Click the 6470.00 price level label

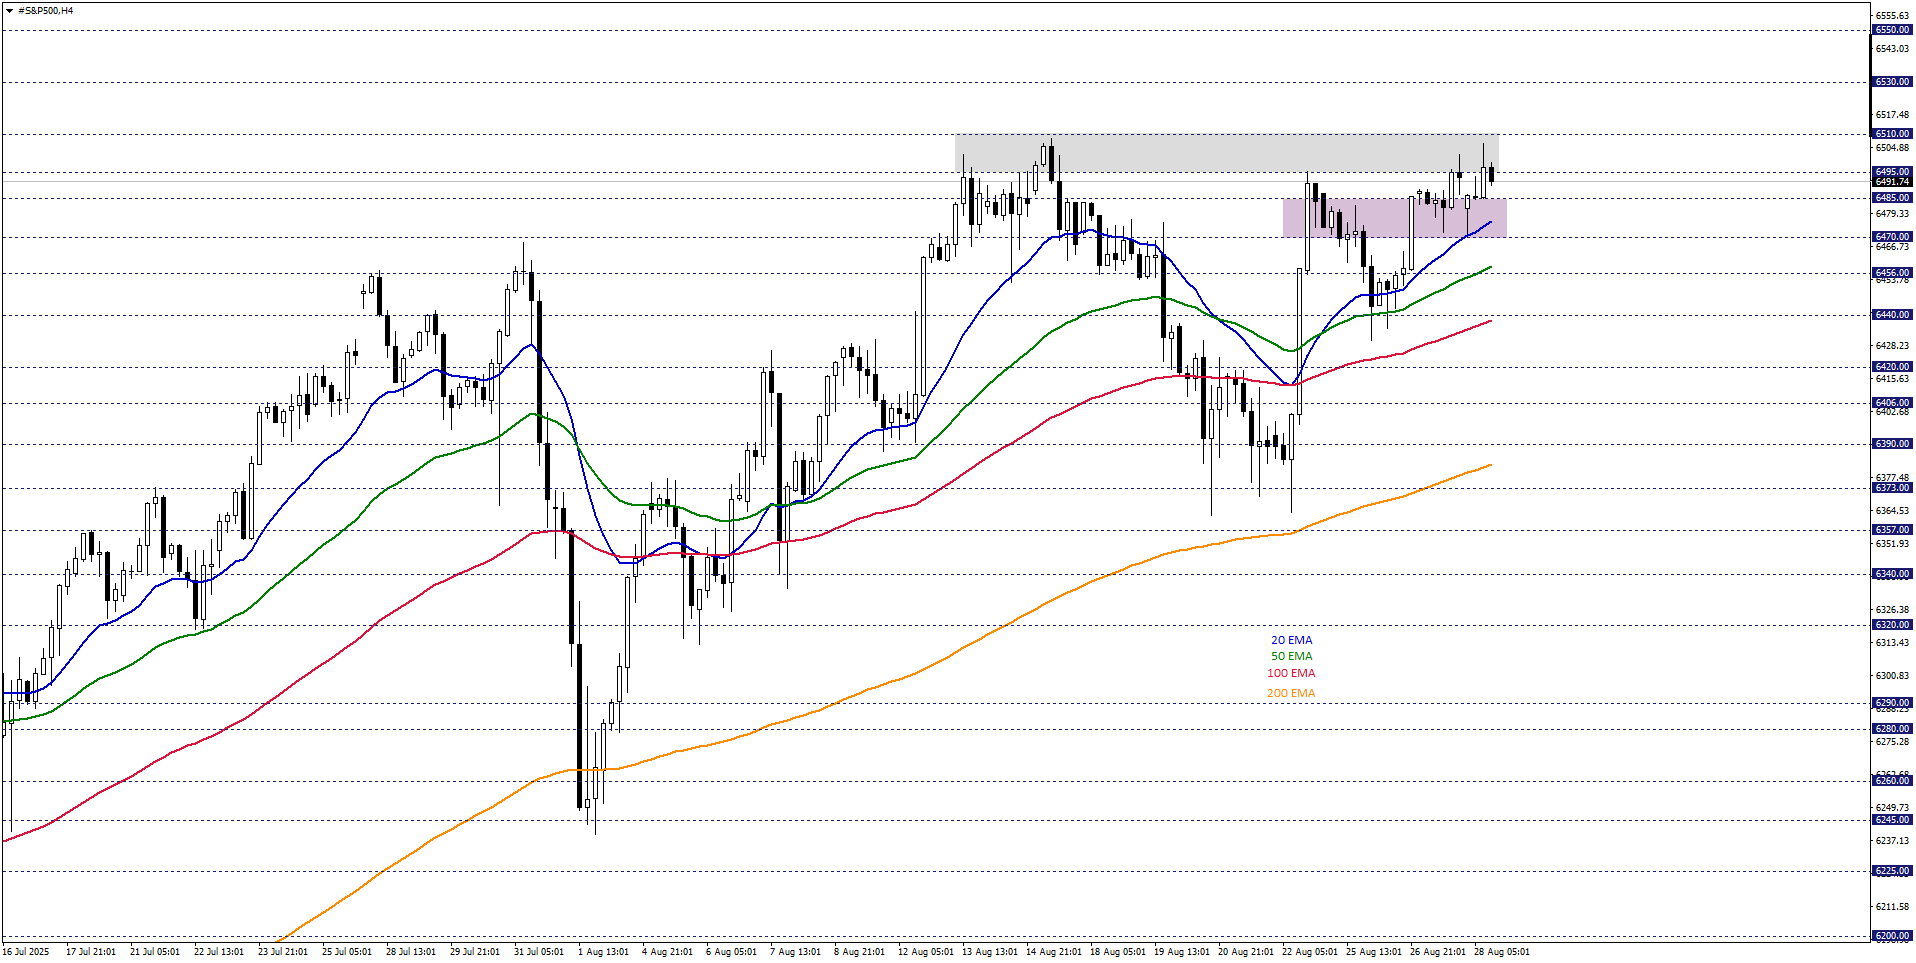click(1891, 237)
